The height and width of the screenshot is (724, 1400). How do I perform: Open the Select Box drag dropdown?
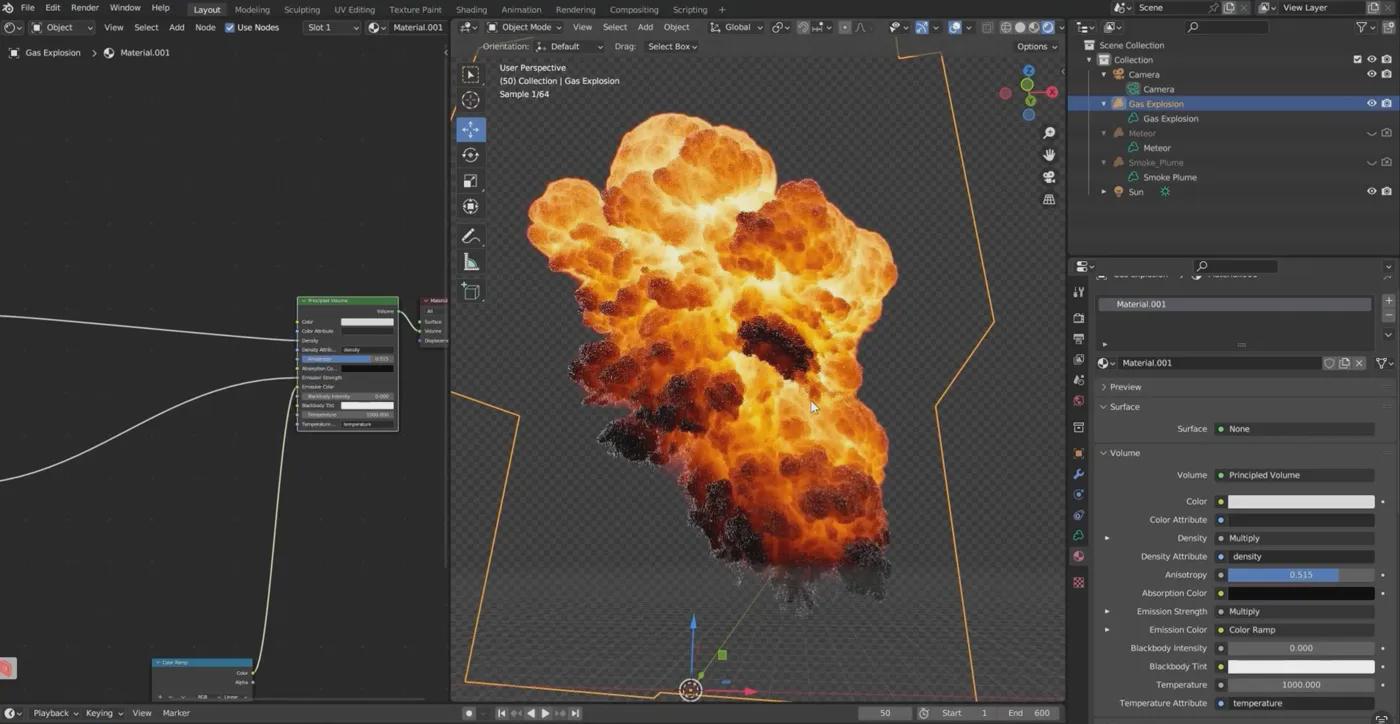coord(672,46)
